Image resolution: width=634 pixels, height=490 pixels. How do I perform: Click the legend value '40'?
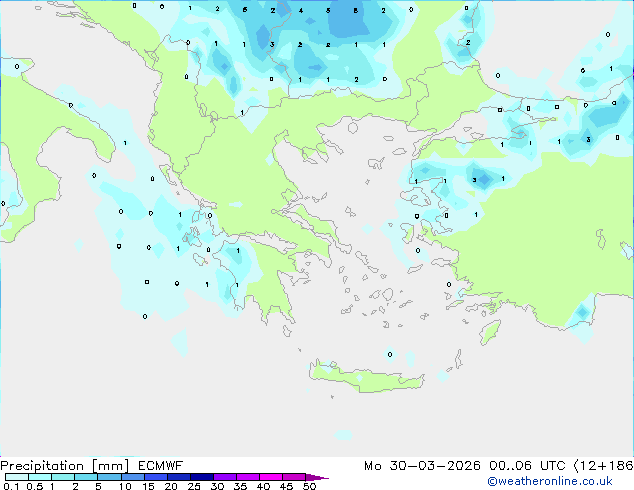pos(263,486)
